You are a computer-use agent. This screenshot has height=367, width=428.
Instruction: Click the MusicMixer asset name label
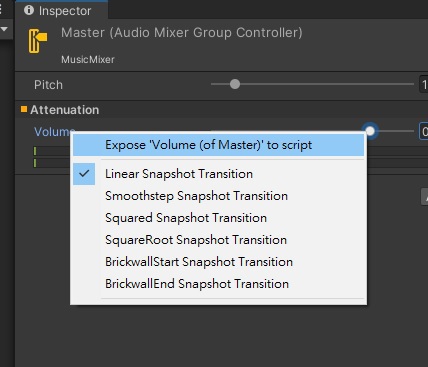point(88,59)
